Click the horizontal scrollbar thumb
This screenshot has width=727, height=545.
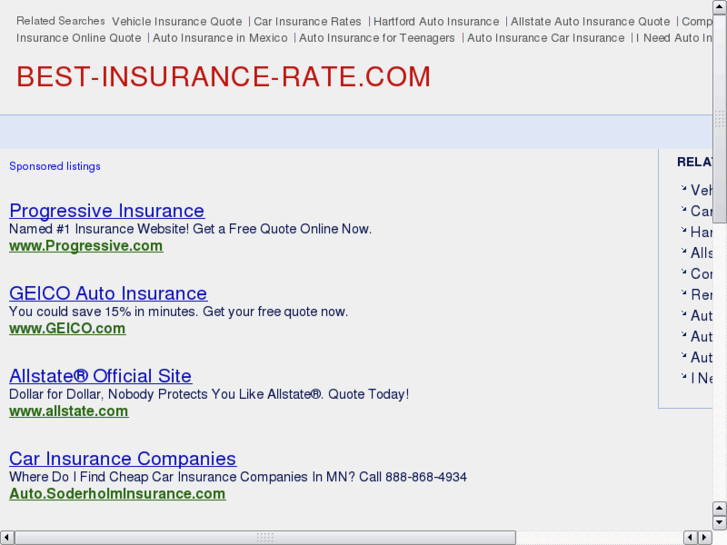[265, 538]
